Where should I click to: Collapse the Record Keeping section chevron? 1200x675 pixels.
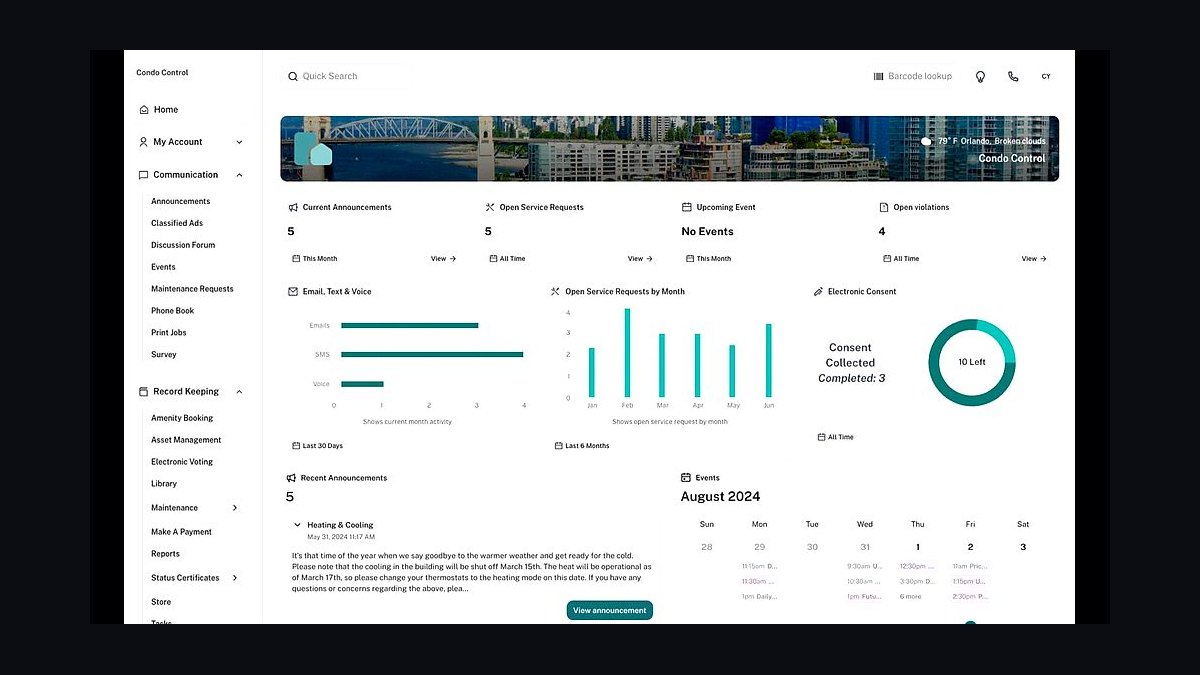coord(239,392)
